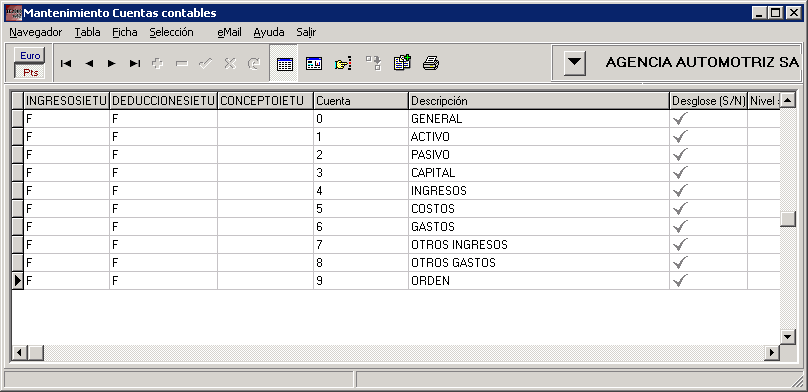Open Tabla menu
This screenshot has width=808, height=392.
(88, 32)
